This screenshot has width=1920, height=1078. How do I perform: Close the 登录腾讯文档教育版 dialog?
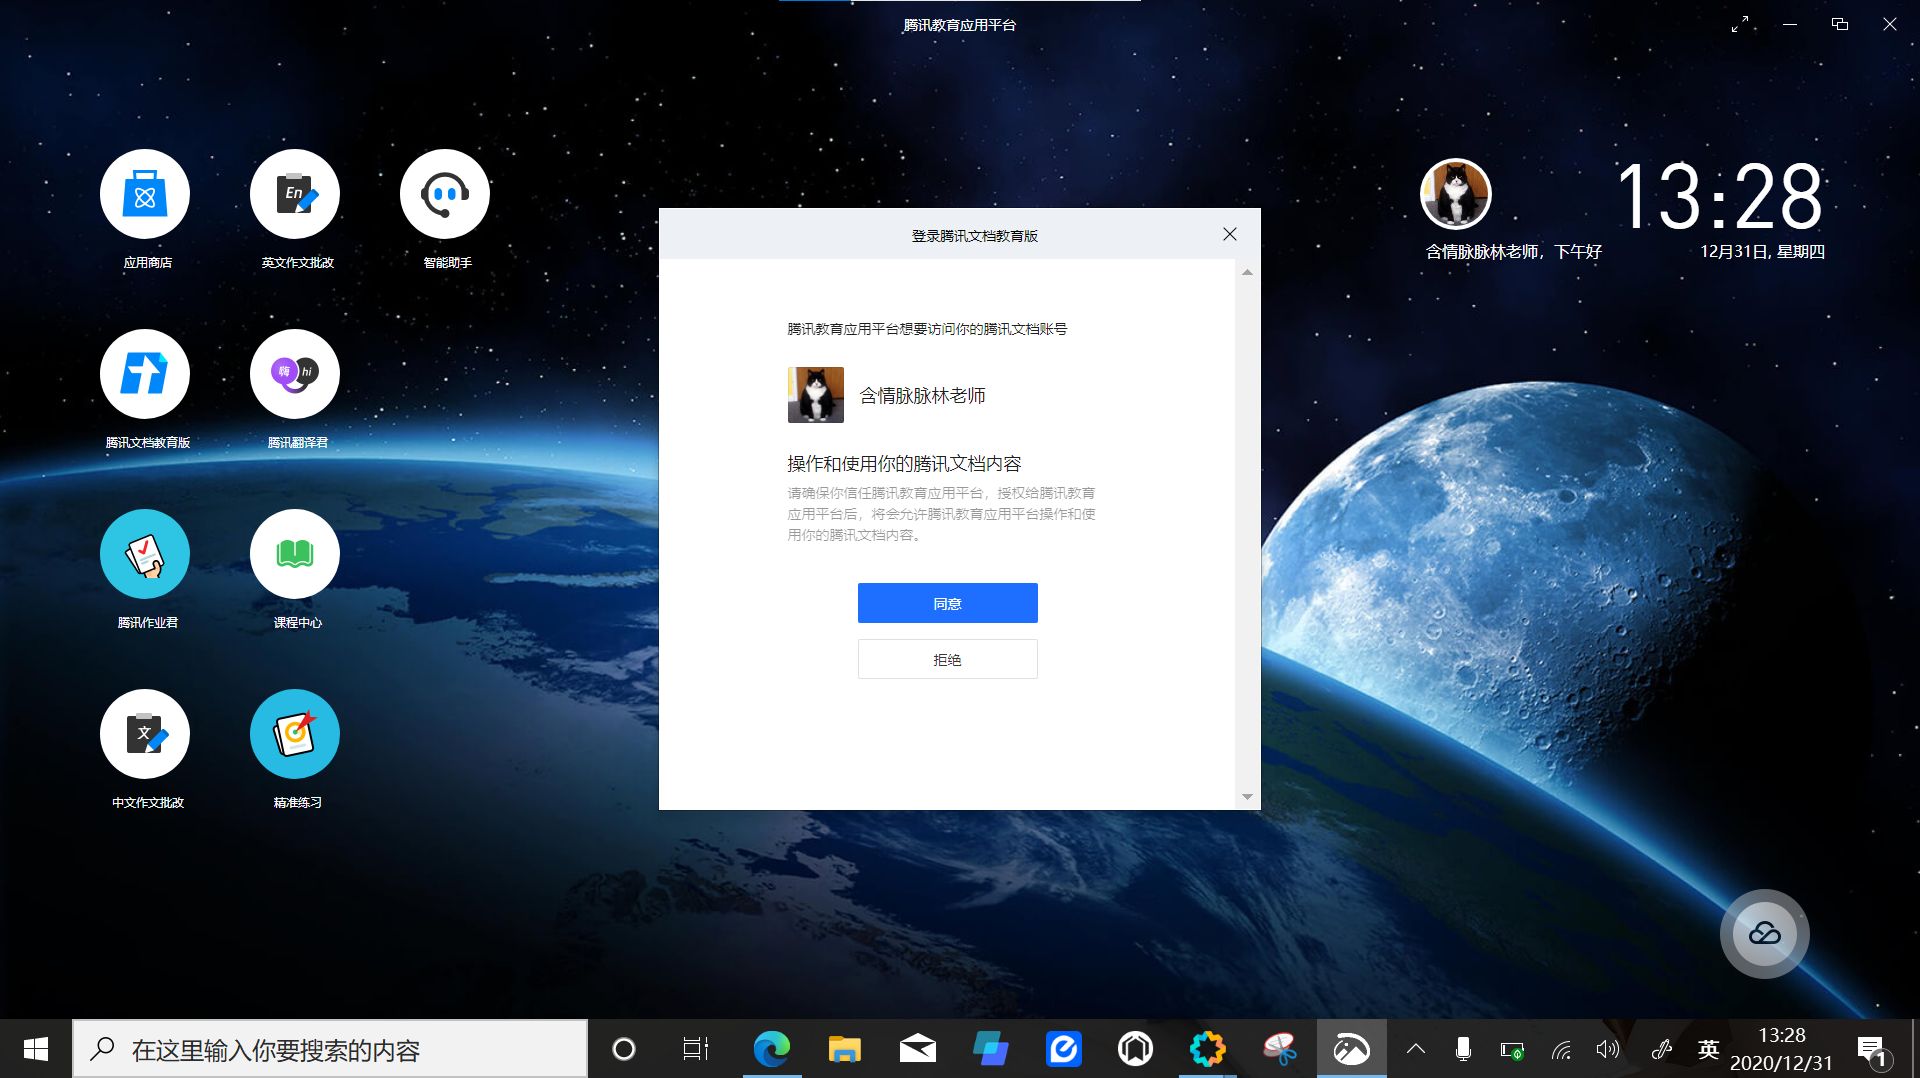(1230, 234)
